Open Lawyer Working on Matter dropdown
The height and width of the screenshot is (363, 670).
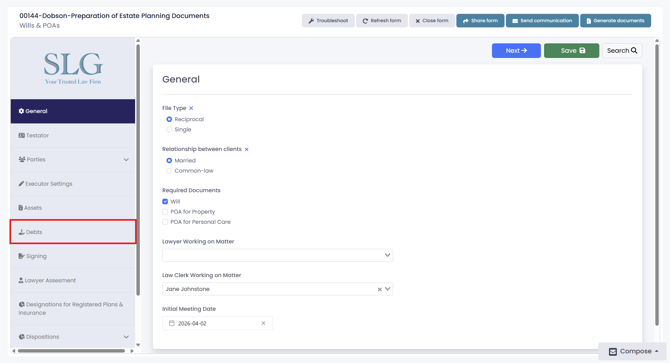pyautogui.click(x=277, y=255)
